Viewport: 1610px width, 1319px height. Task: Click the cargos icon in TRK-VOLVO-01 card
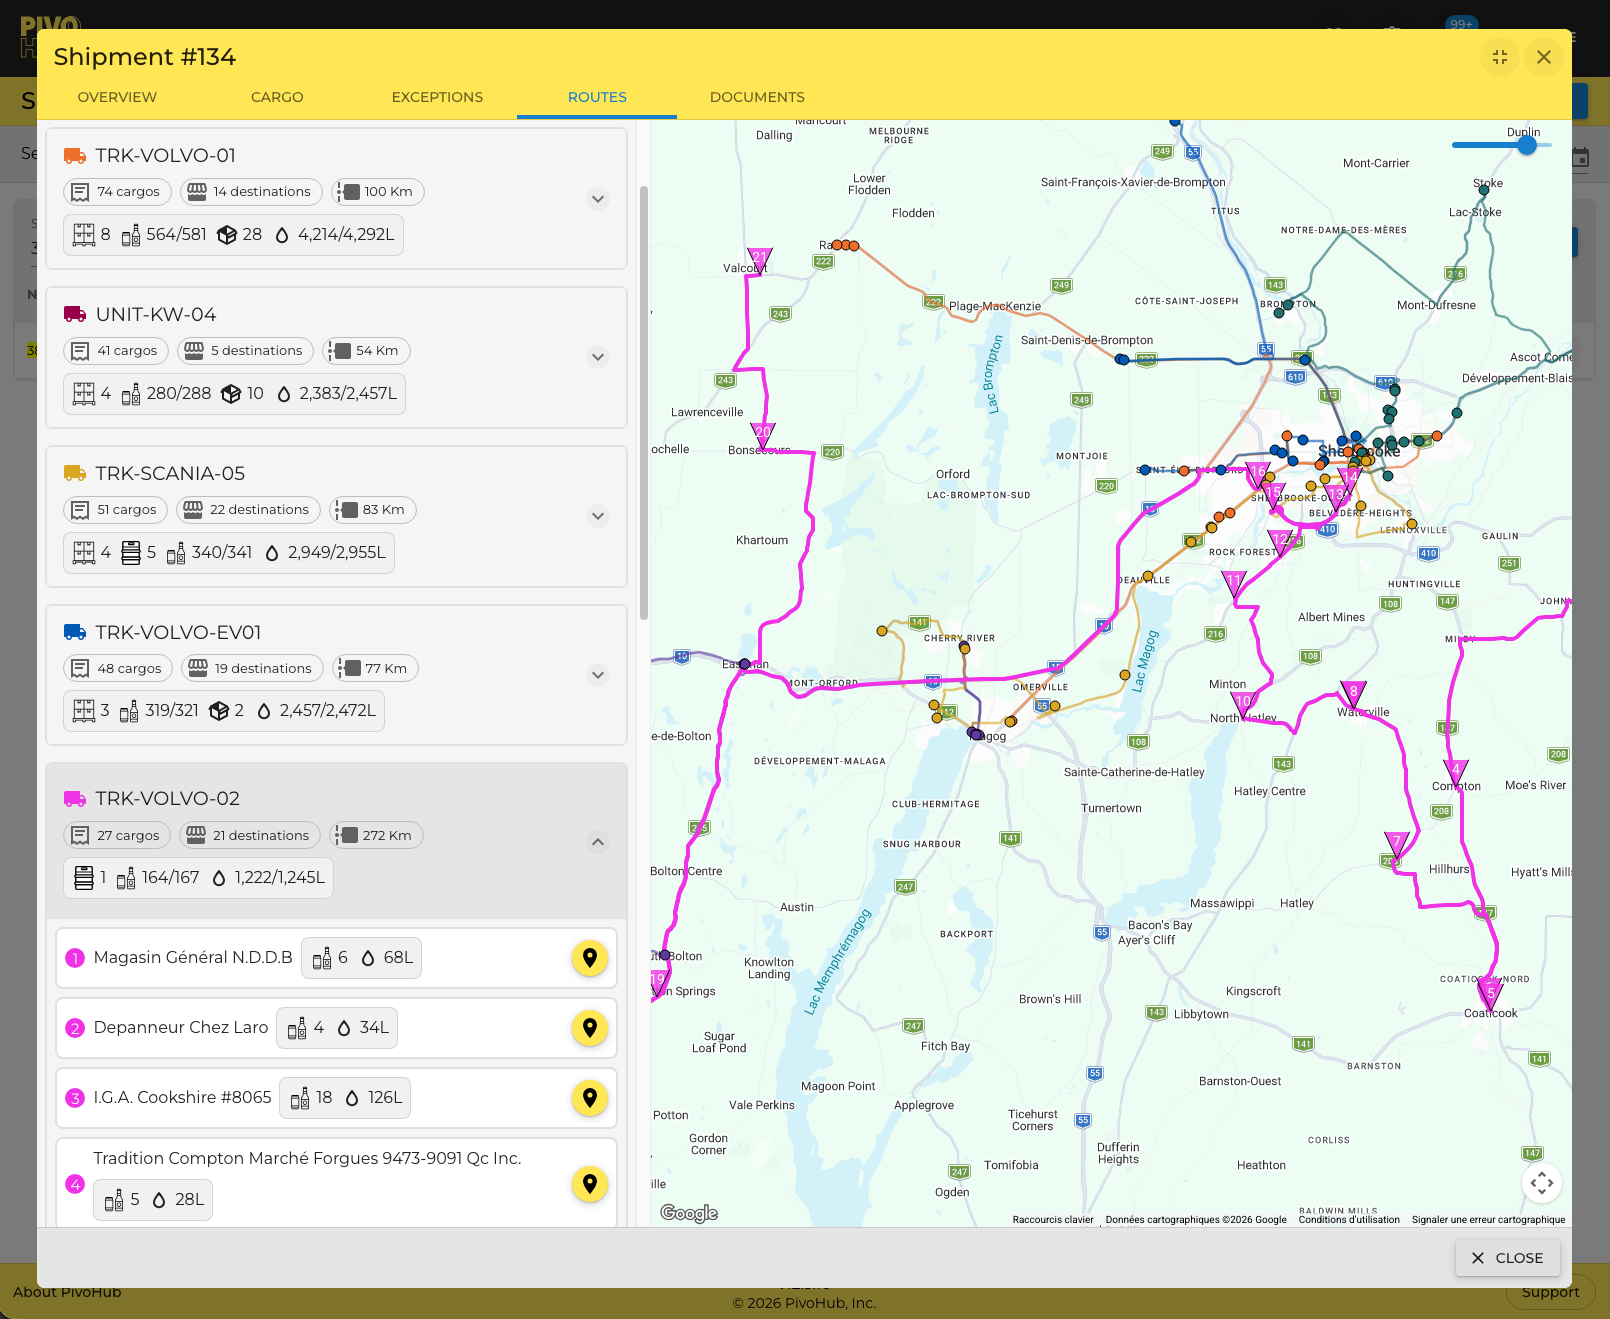81,192
